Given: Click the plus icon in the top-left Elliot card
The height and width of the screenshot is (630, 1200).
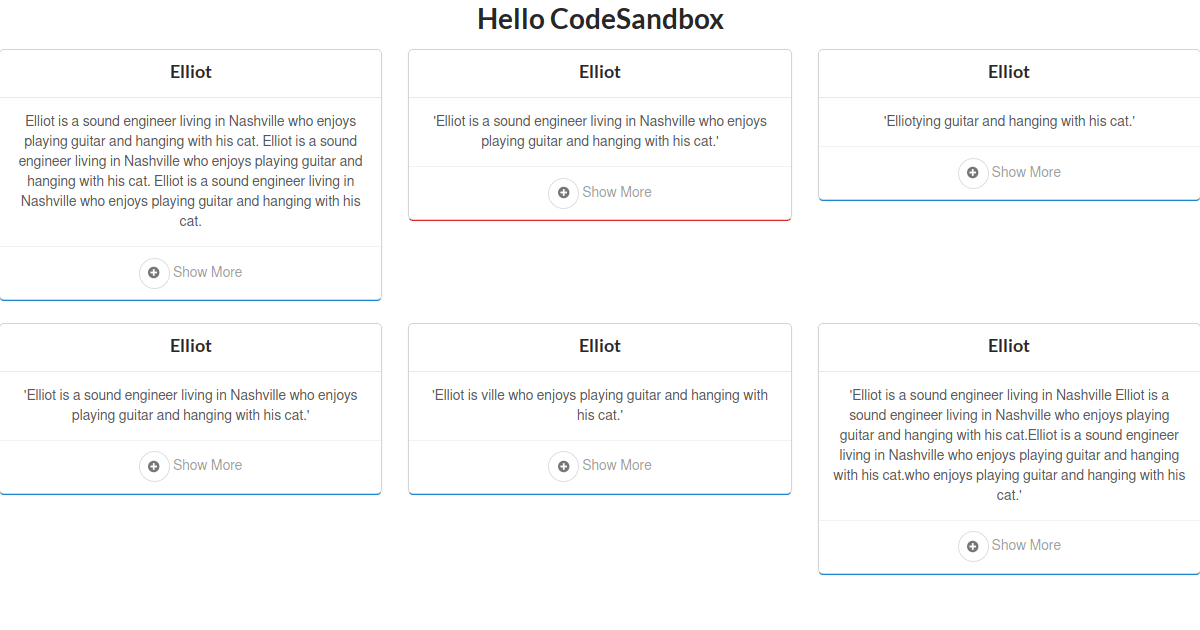Looking at the screenshot, I should point(154,272).
